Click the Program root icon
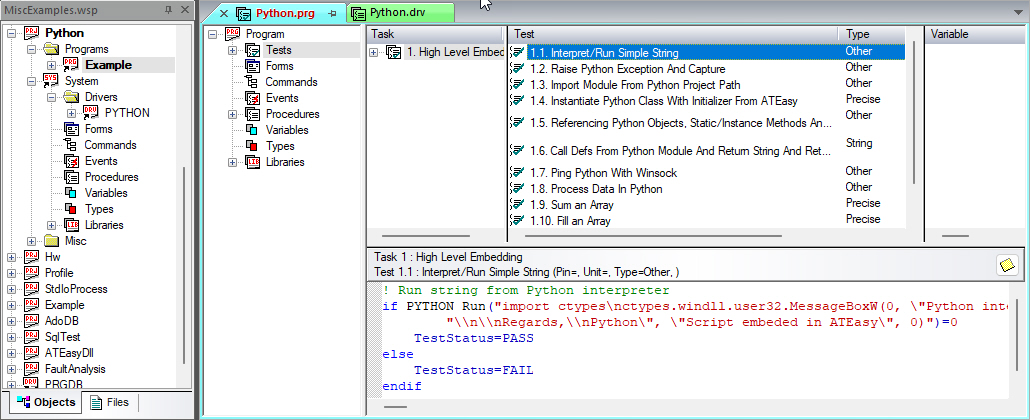 [x=233, y=34]
